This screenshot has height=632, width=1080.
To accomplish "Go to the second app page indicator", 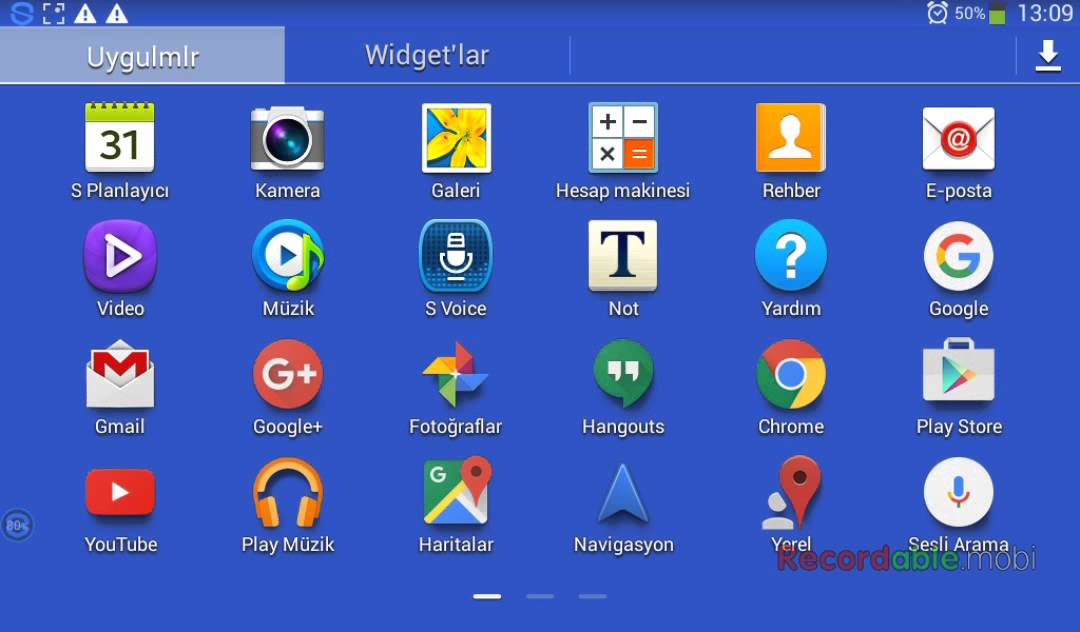I will (x=540, y=596).
